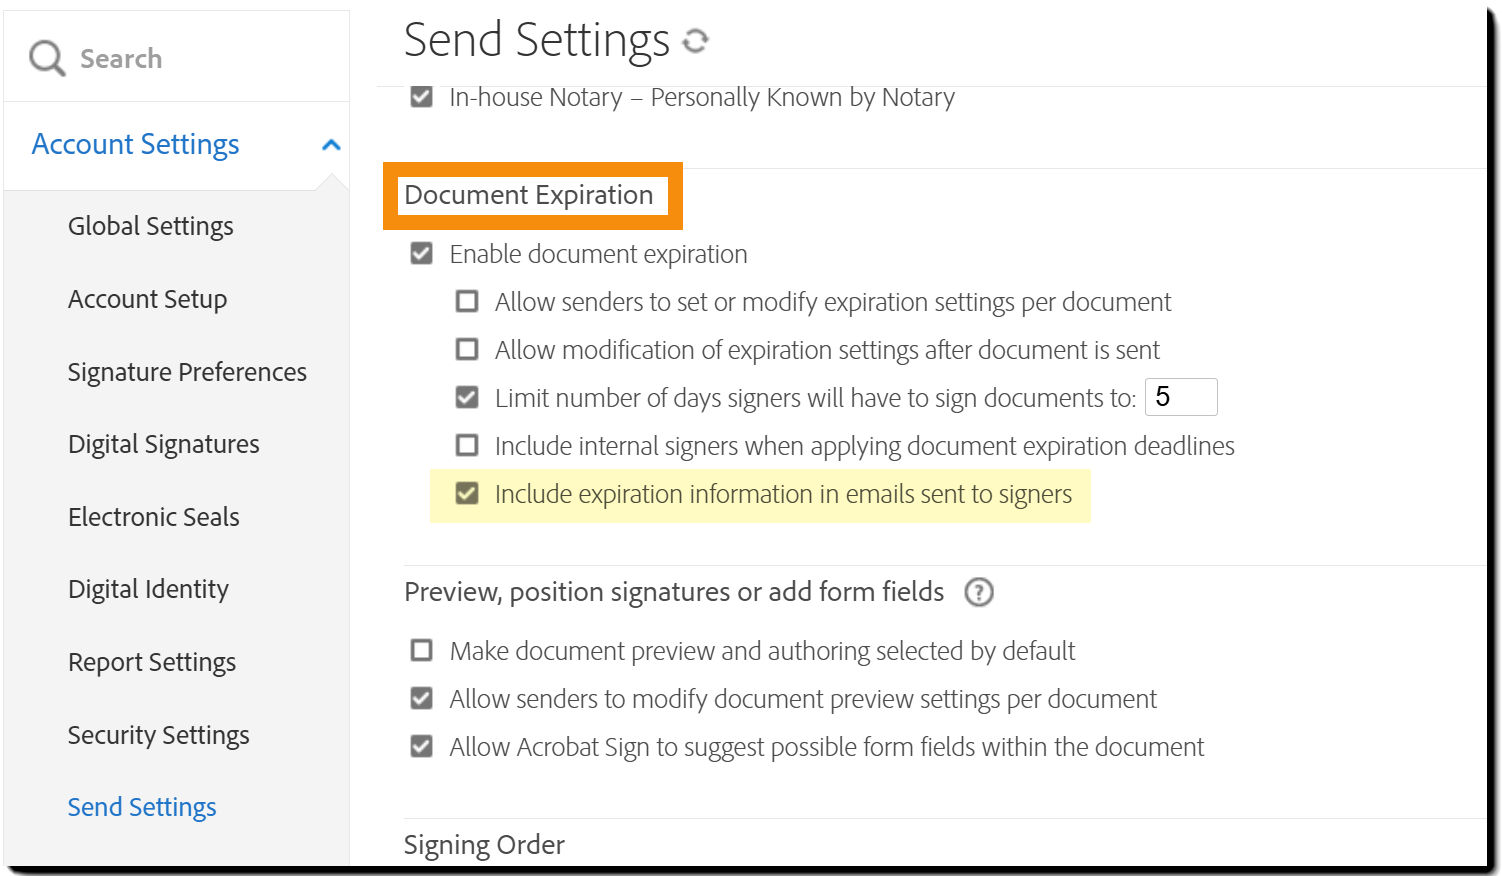This screenshot has height=876, width=1502.
Task: Open Global Settings in the sidebar
Action: point(150,226)
